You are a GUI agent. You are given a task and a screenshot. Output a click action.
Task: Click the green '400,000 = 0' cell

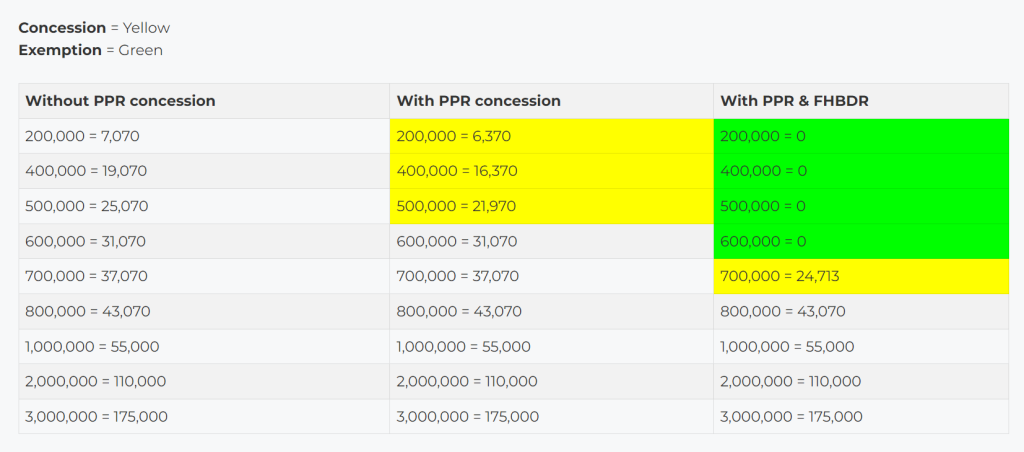tap(763, 171)
